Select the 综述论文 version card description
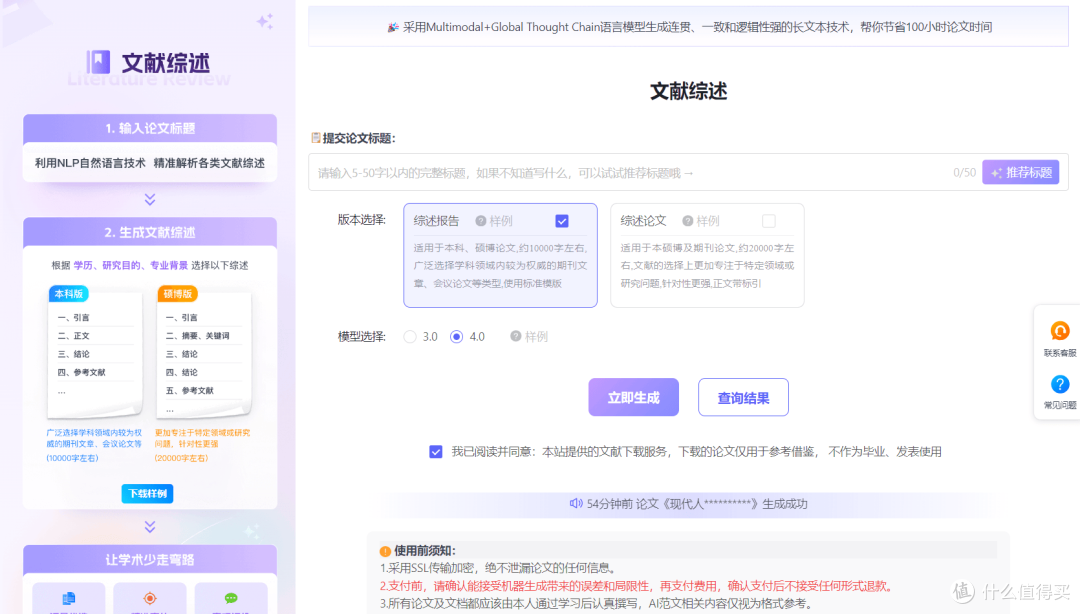The image size is (1080, 614). 707,265
